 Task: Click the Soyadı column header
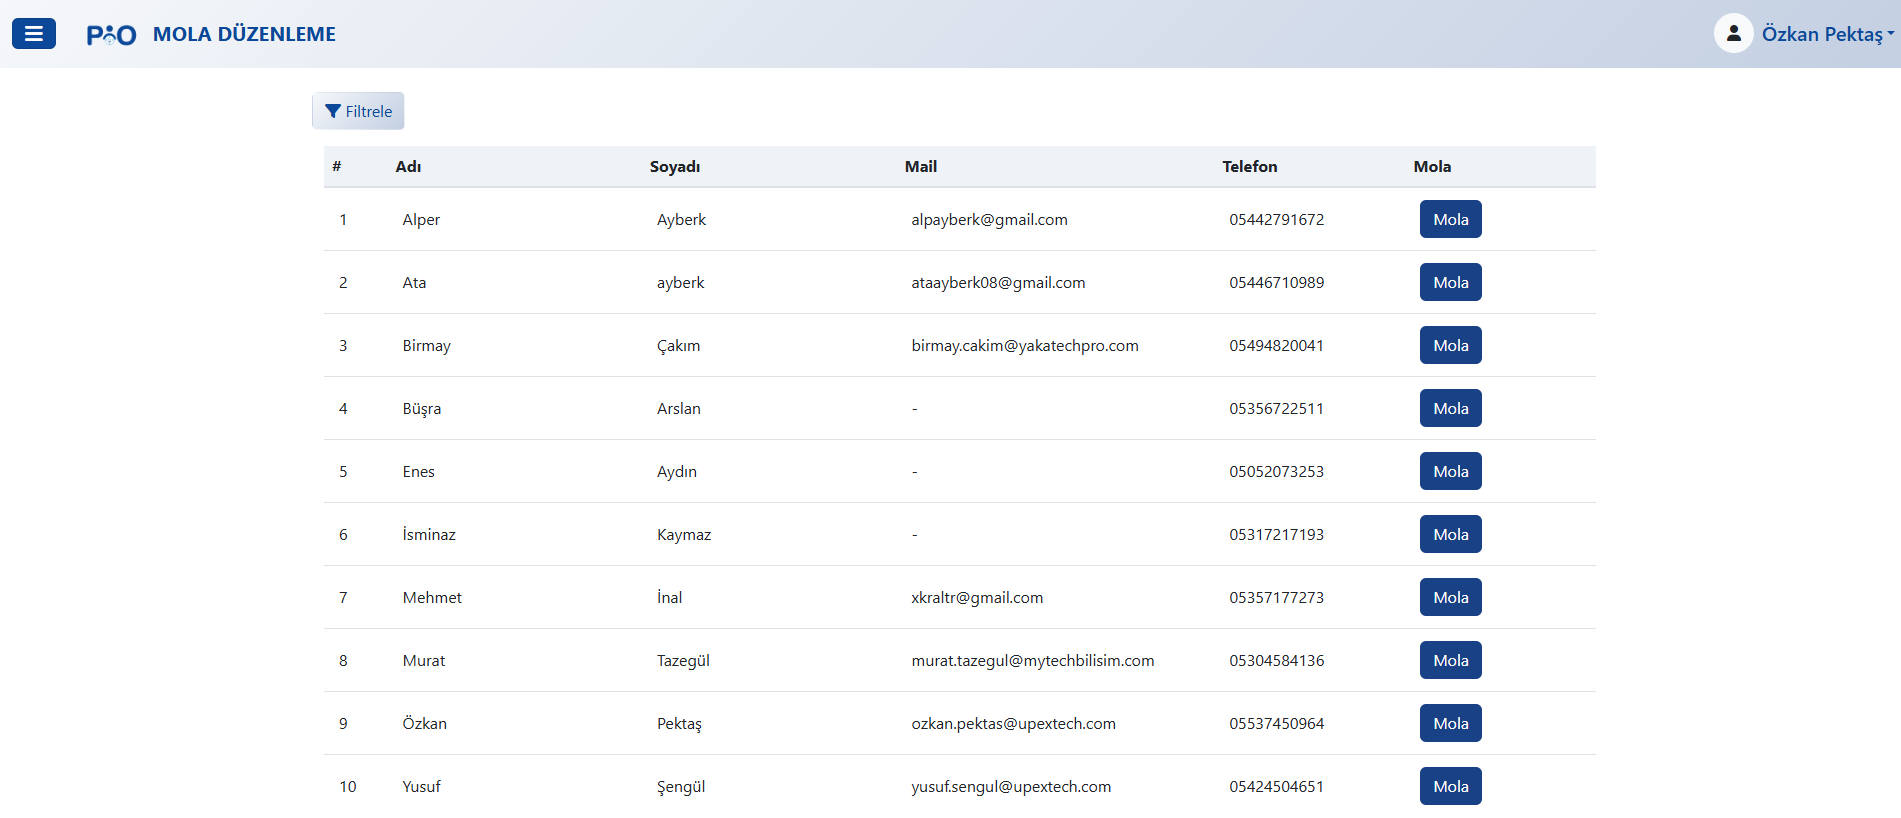[675, 167]
